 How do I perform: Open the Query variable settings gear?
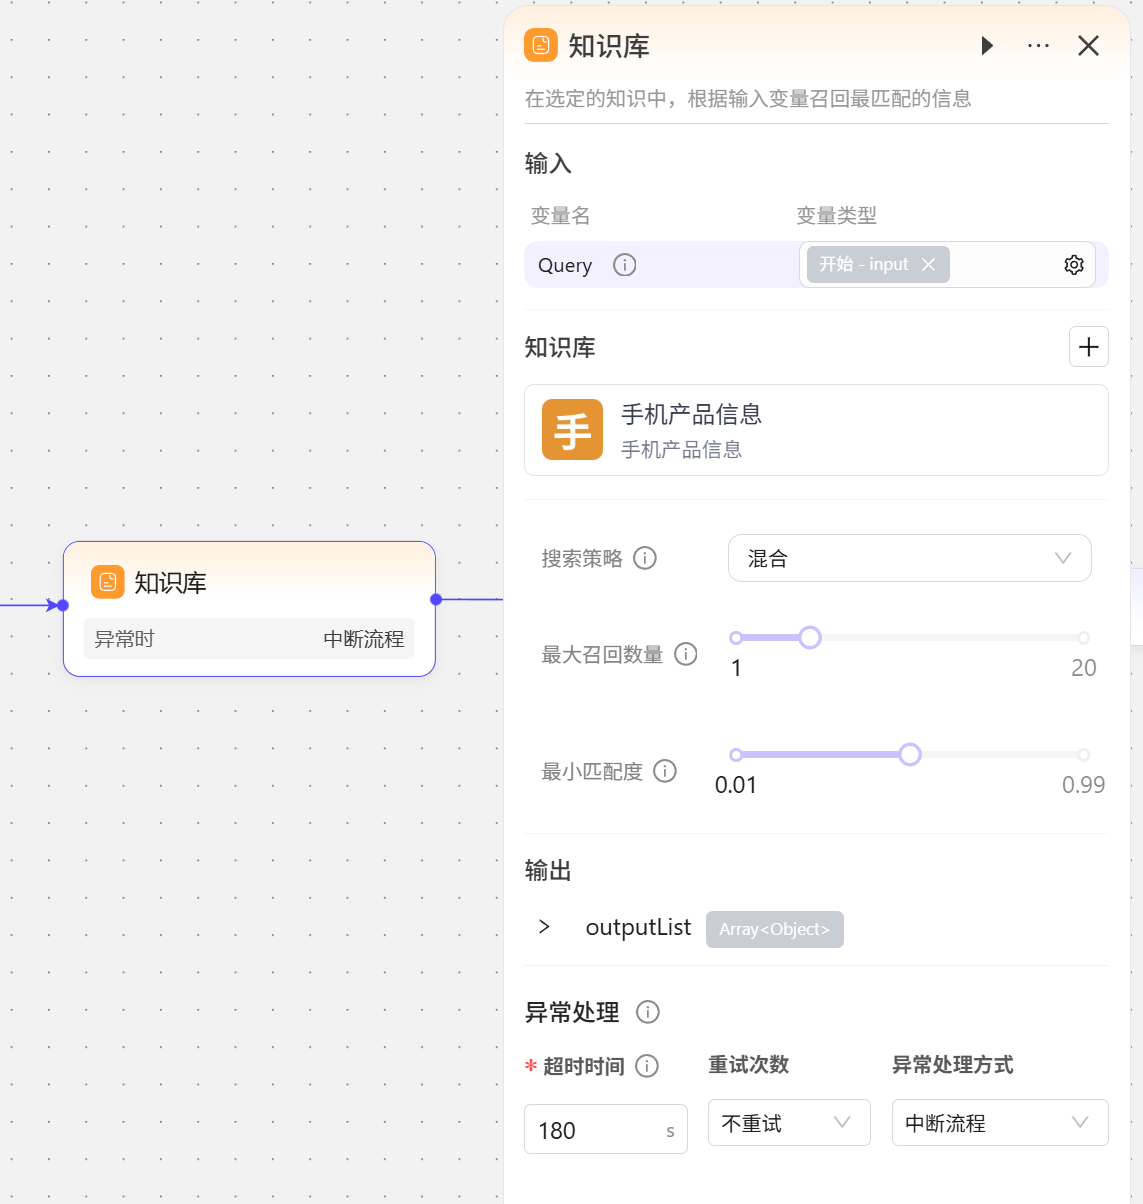1074,265
